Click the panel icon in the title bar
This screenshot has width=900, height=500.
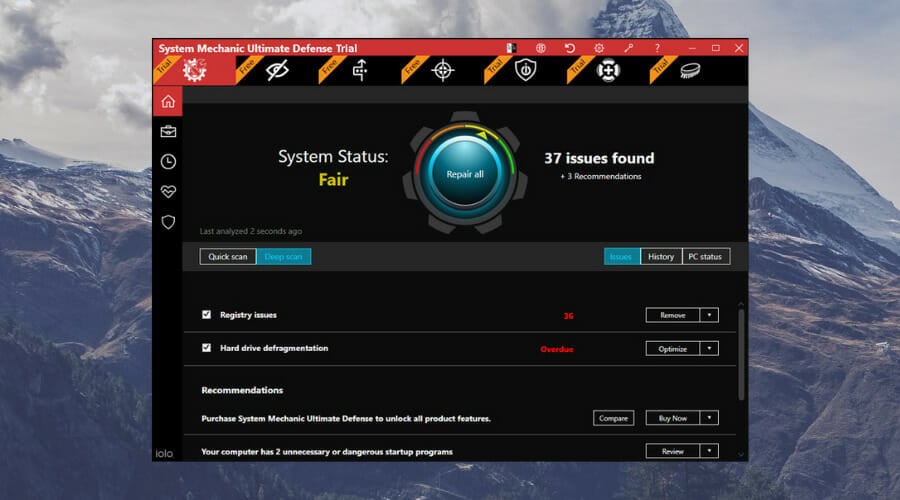click(x=511, y=48)
